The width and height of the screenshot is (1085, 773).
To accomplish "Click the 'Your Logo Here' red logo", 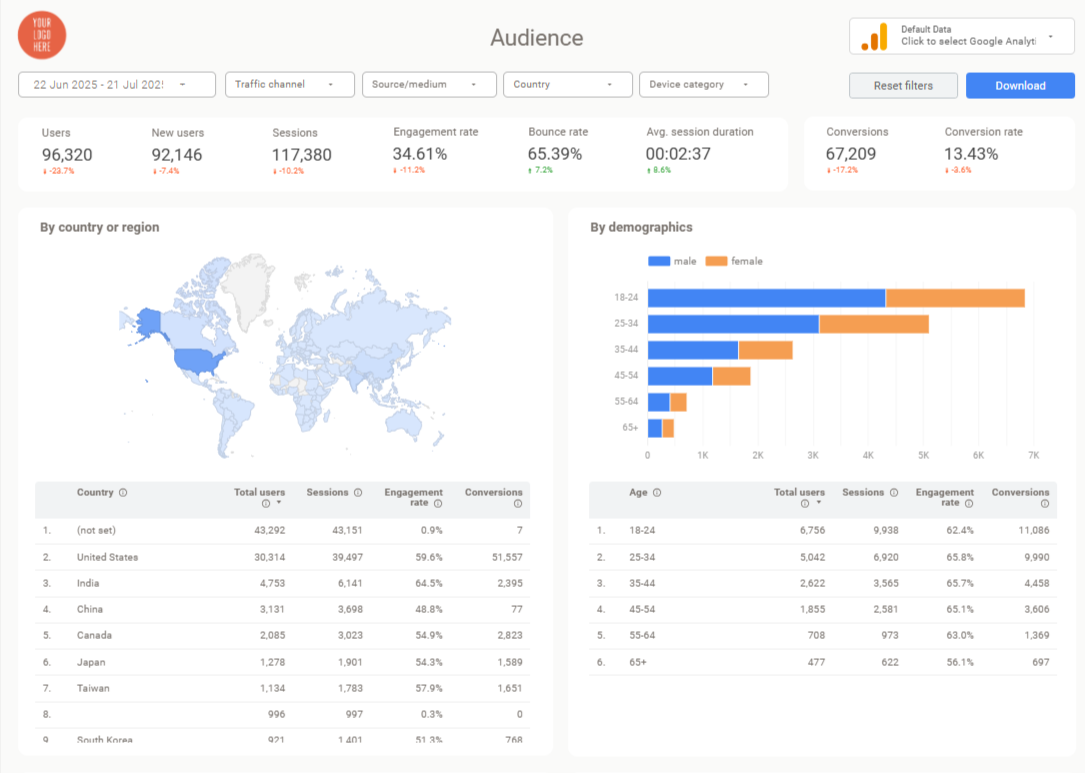I will (x=42, y=35).
